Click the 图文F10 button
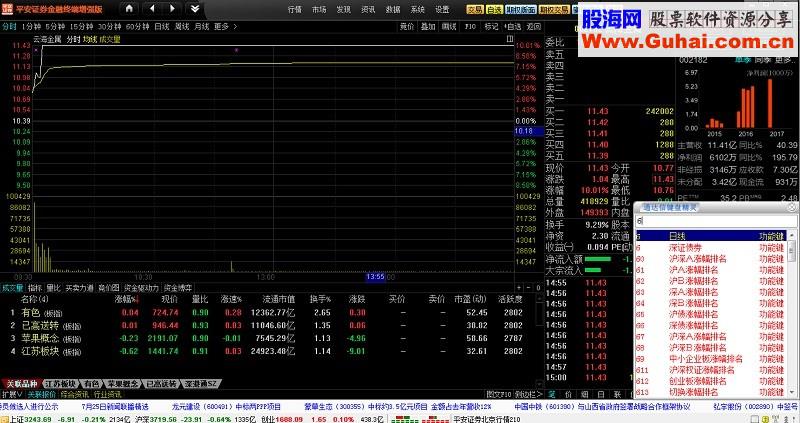800x423 pixels. (498, 394)
